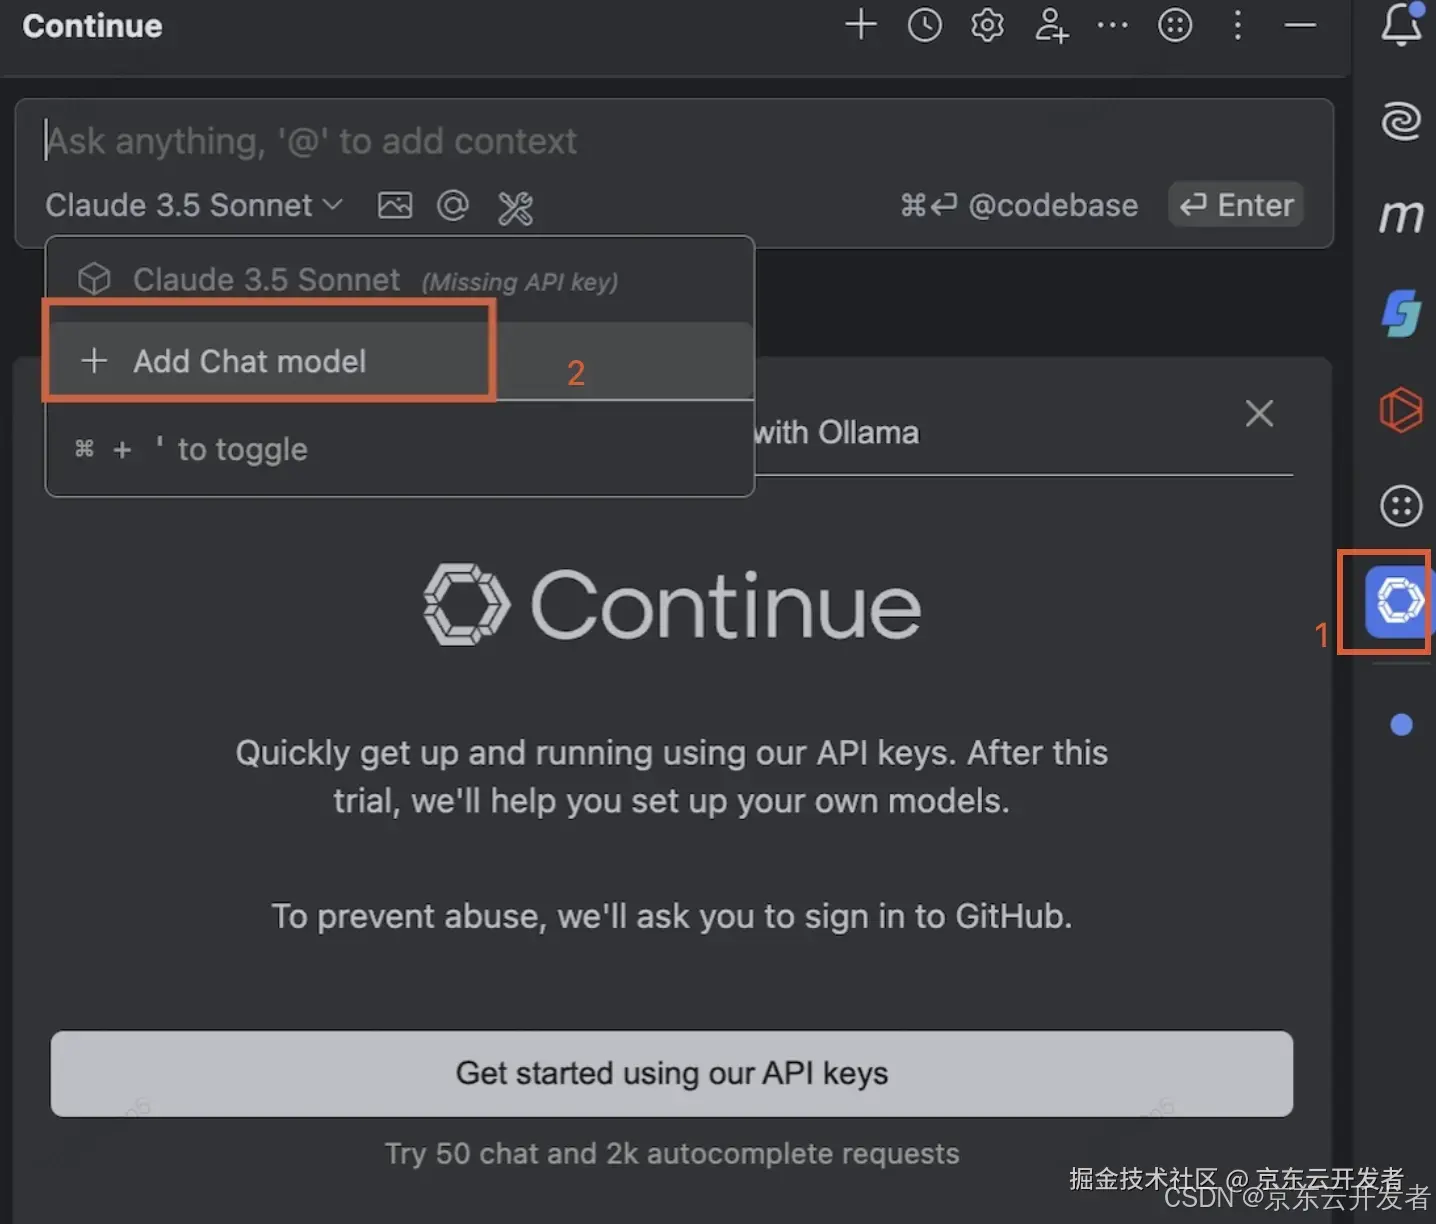1436x1224 pixels.
Task: Attach an image via the picture icon
Action: coord(395,206)
